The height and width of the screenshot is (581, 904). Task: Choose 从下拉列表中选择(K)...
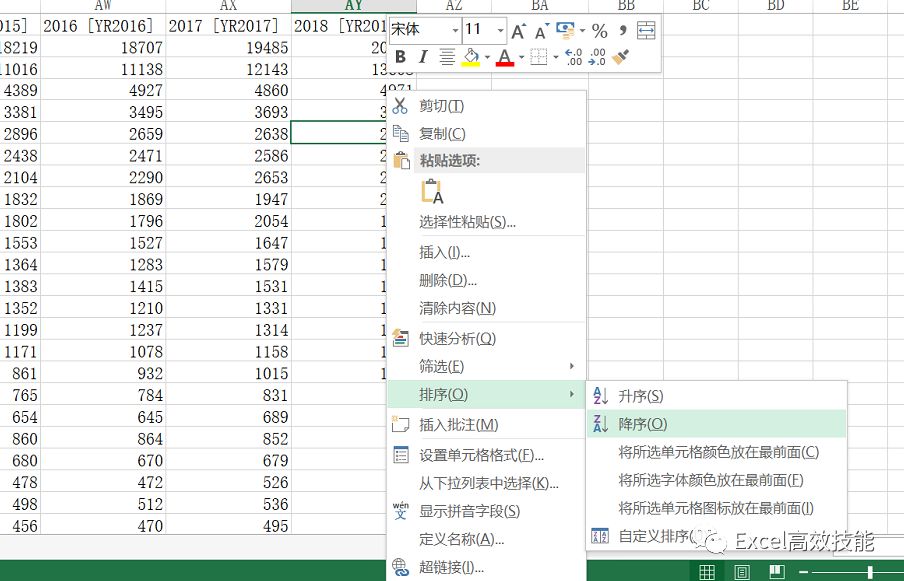[x=487, y=483]
